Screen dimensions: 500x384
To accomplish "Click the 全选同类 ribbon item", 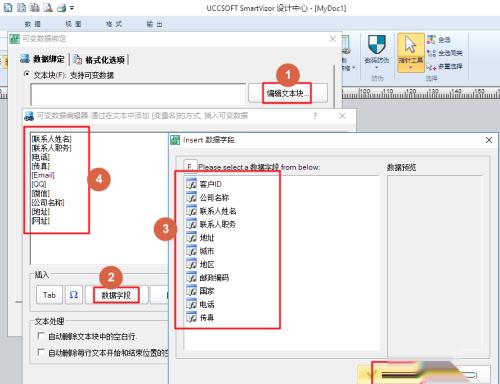I will 445,53.
